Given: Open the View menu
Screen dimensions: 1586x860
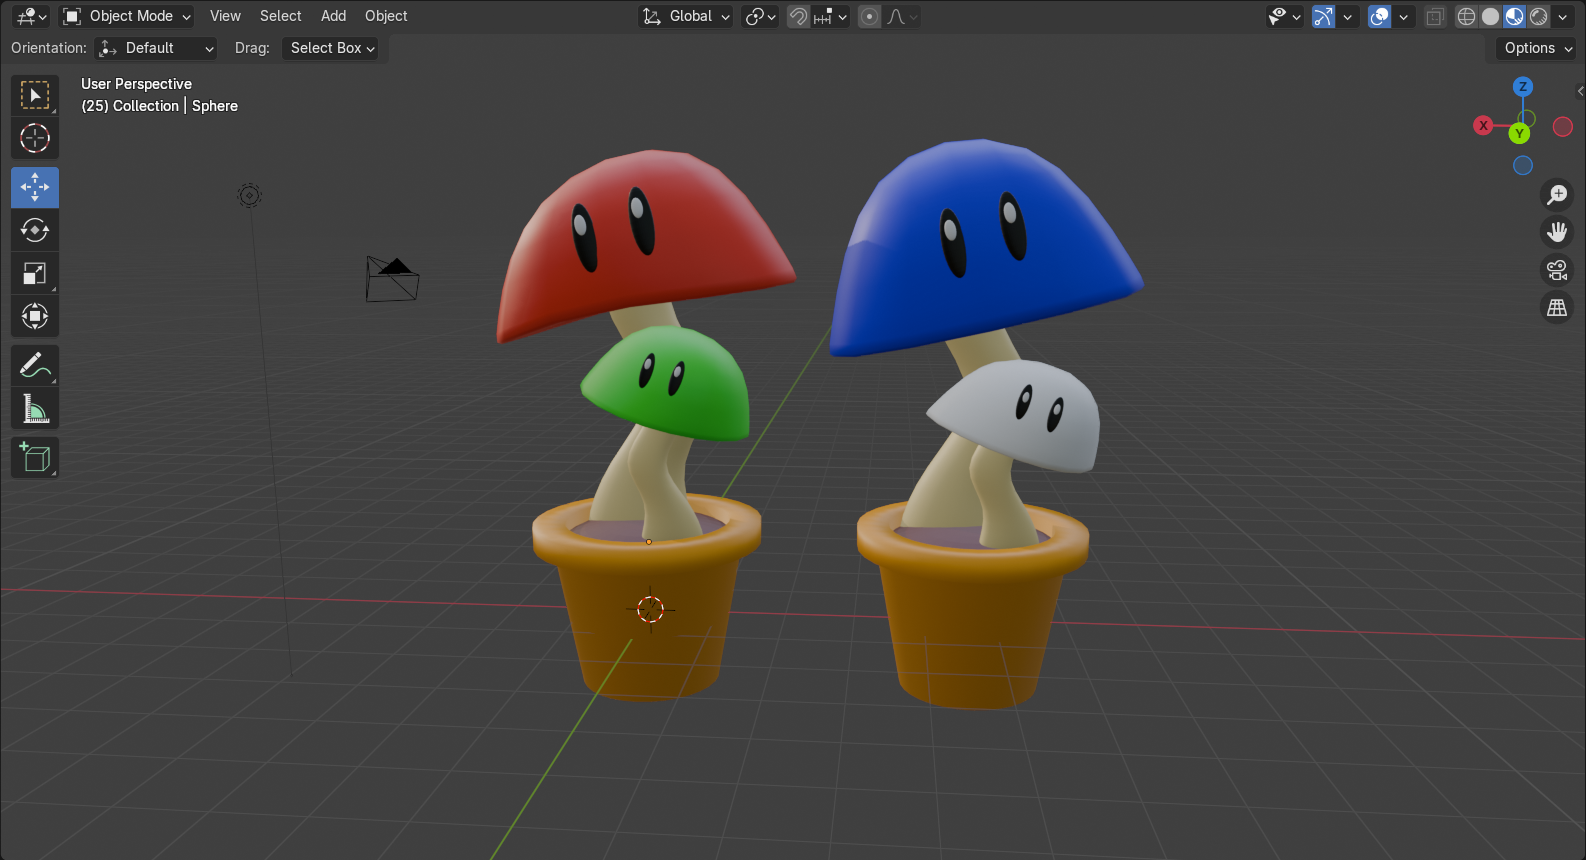Looking at the screenshot, I should [225, 16].
